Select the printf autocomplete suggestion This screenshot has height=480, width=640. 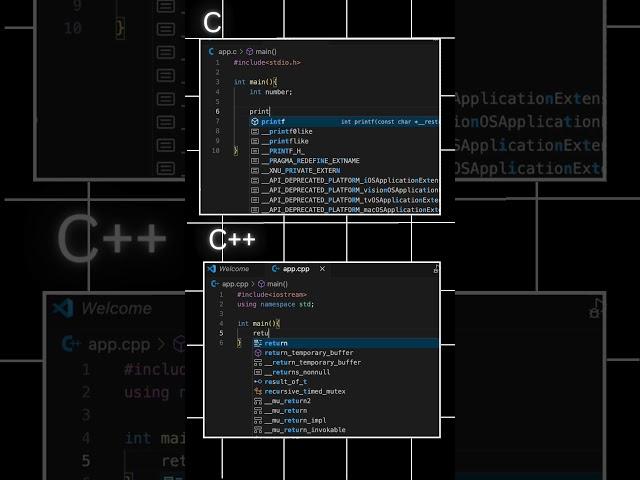click(344, 122)
